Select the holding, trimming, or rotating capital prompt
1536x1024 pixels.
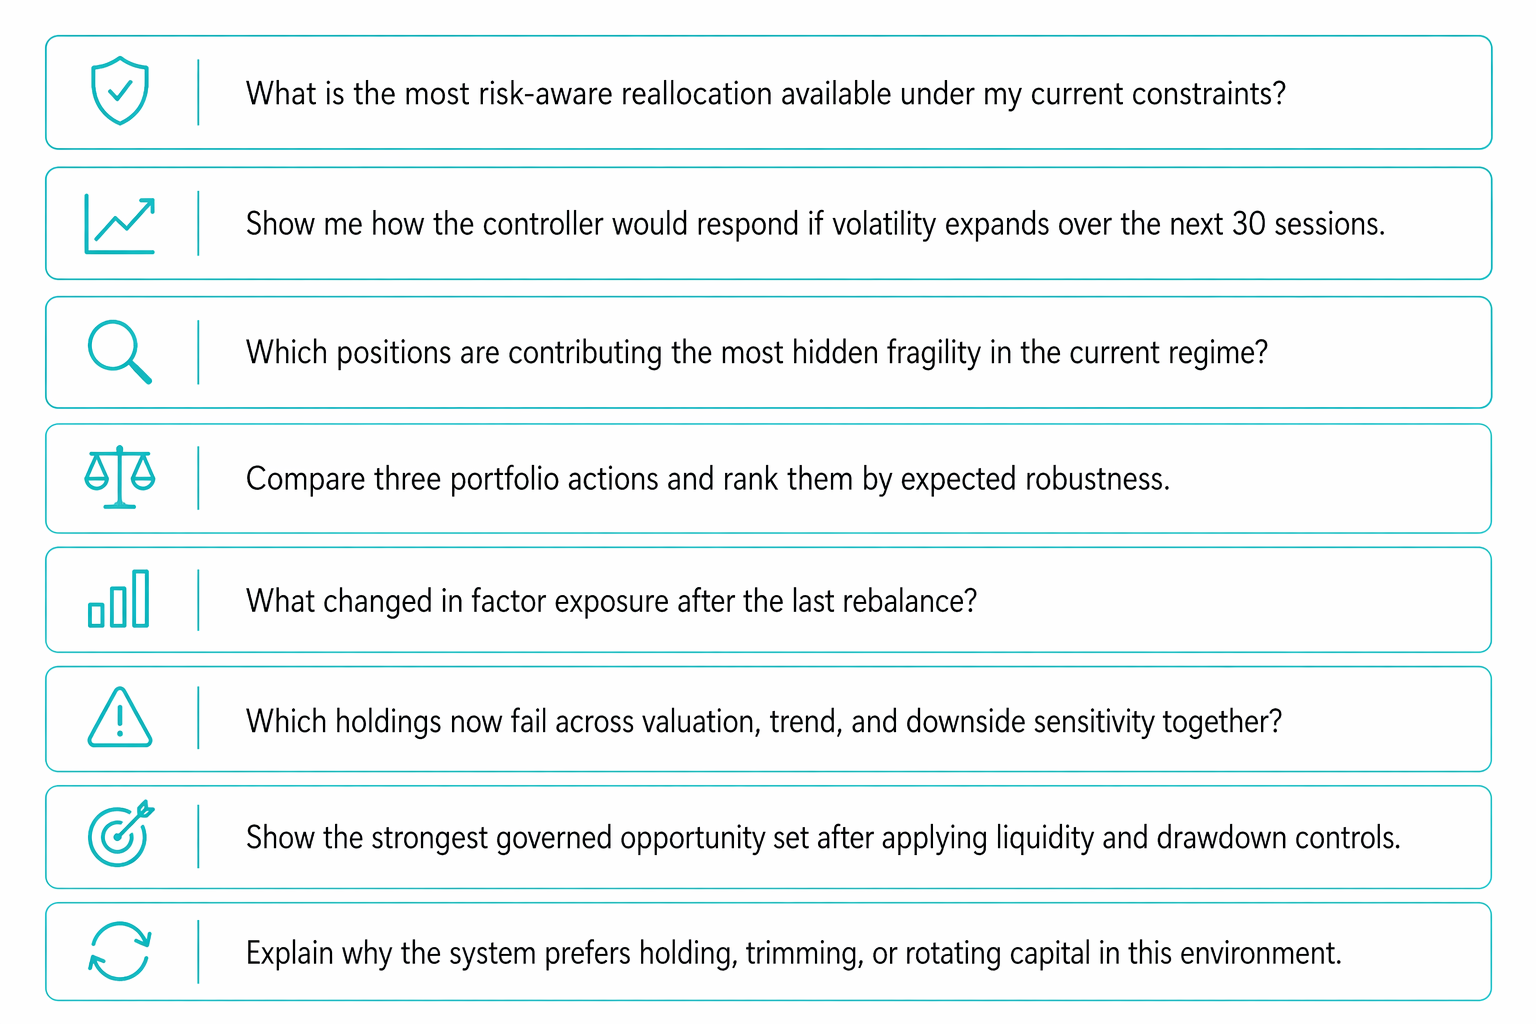coord(793,953)
